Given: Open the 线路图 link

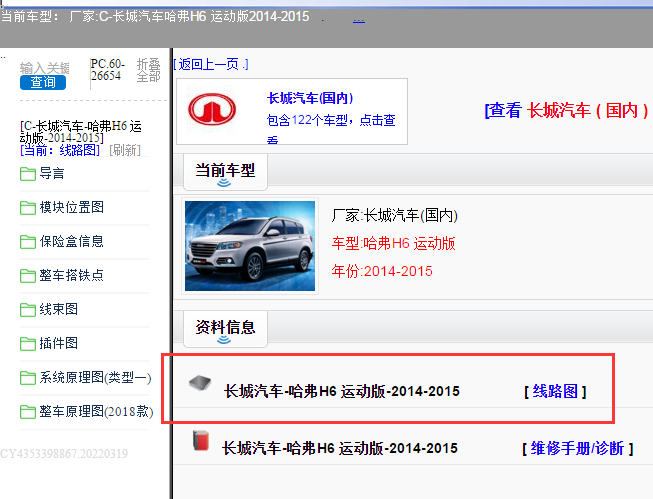Looking at the screenshot, I should (x=555, y=392).
